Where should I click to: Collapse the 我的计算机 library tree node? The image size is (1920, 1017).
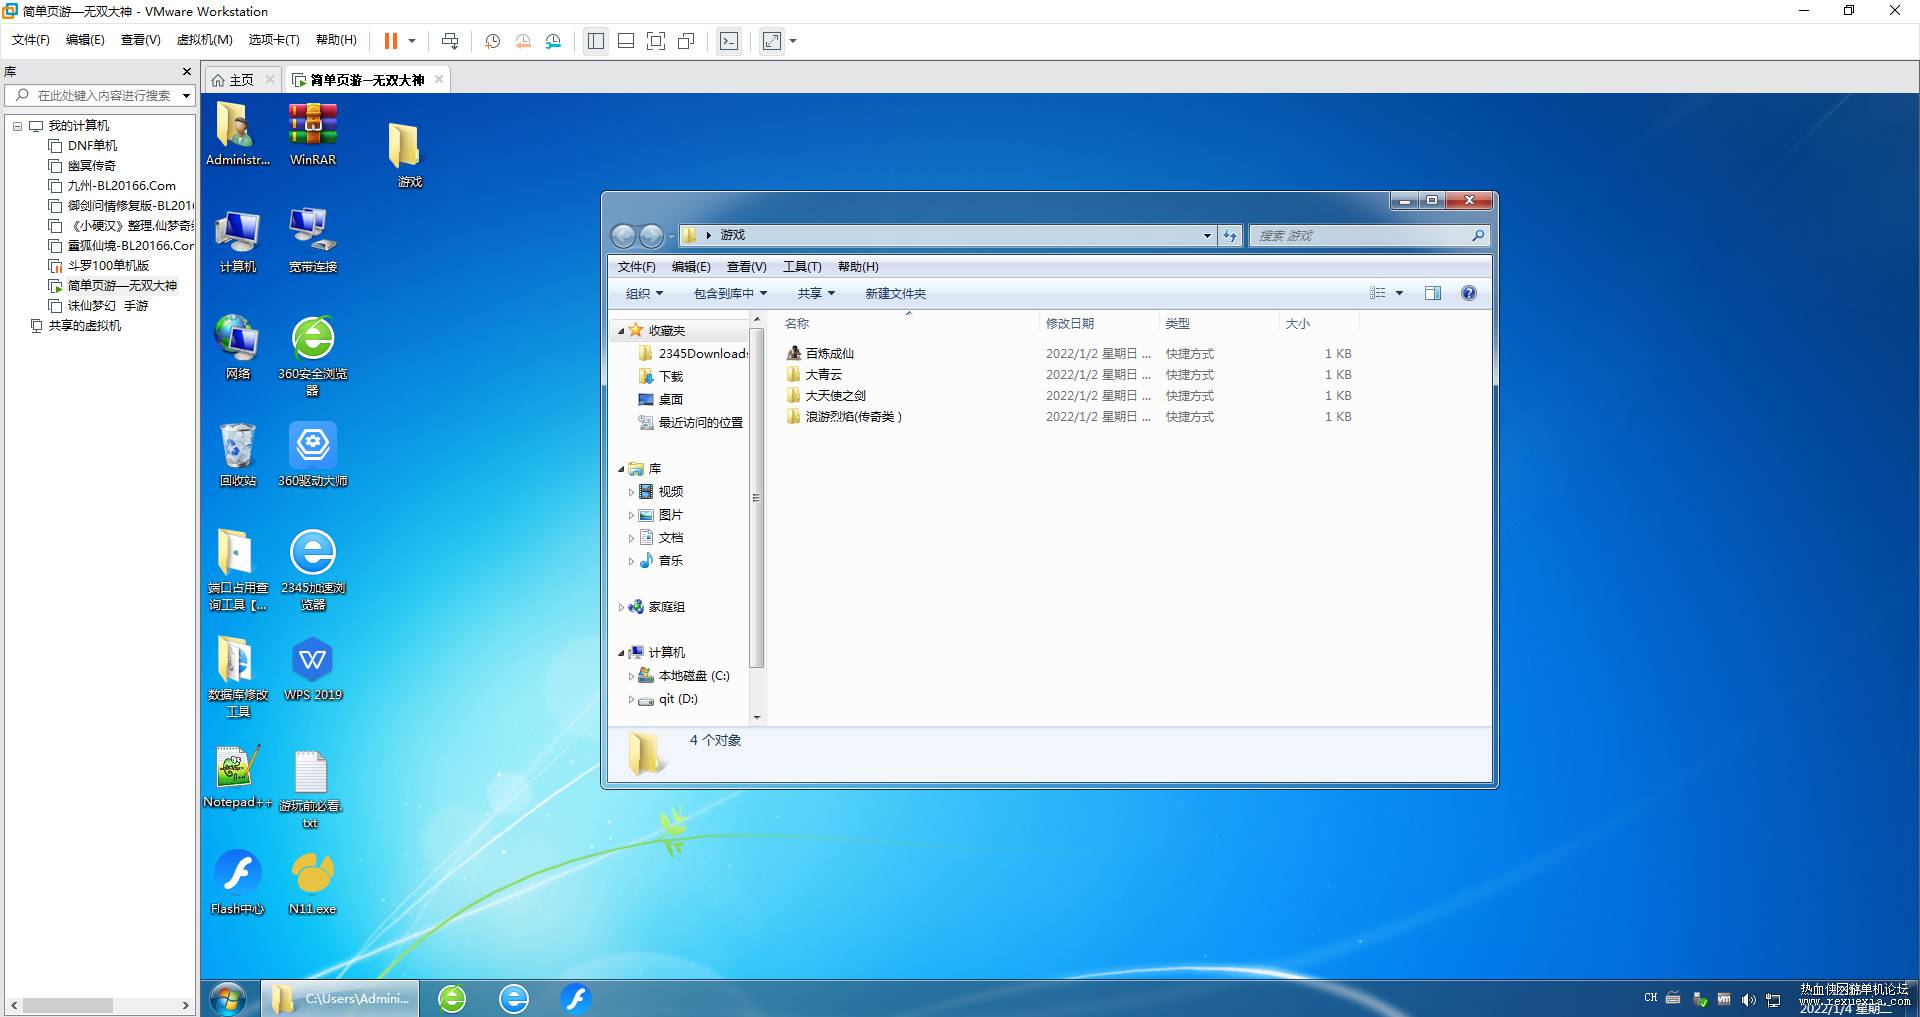click(x=17, y=126)
